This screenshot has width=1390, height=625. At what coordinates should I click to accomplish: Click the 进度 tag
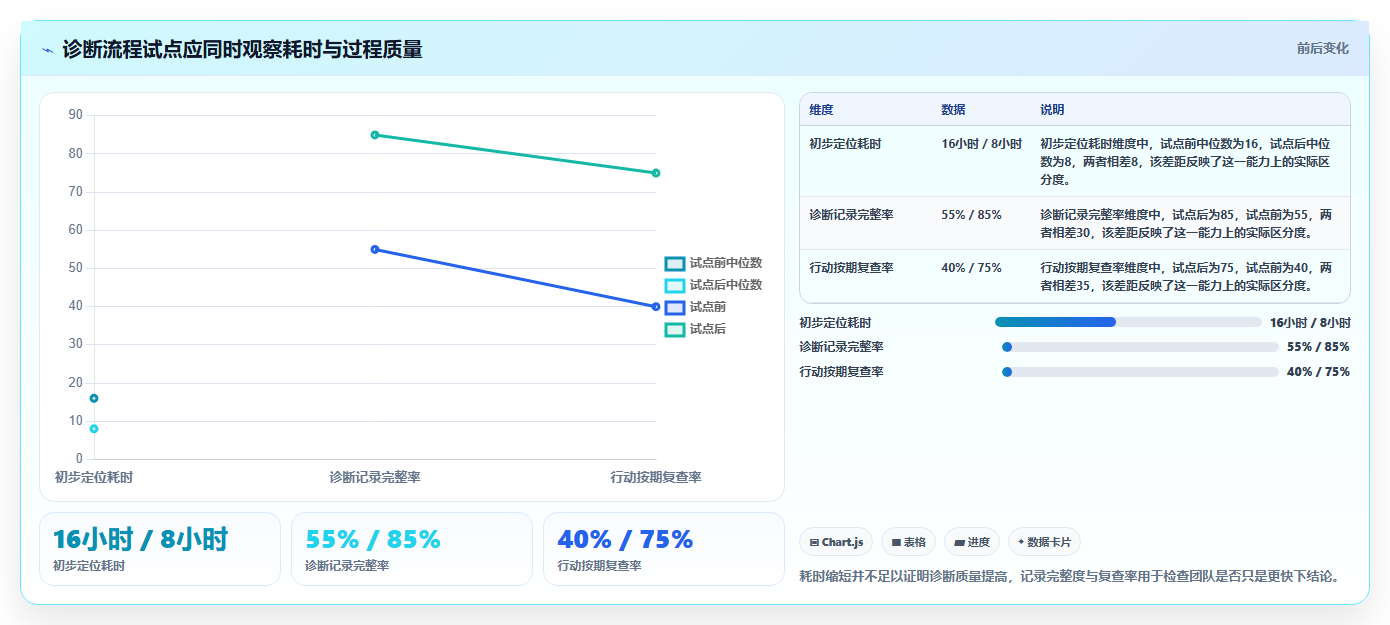click(972, 542)
